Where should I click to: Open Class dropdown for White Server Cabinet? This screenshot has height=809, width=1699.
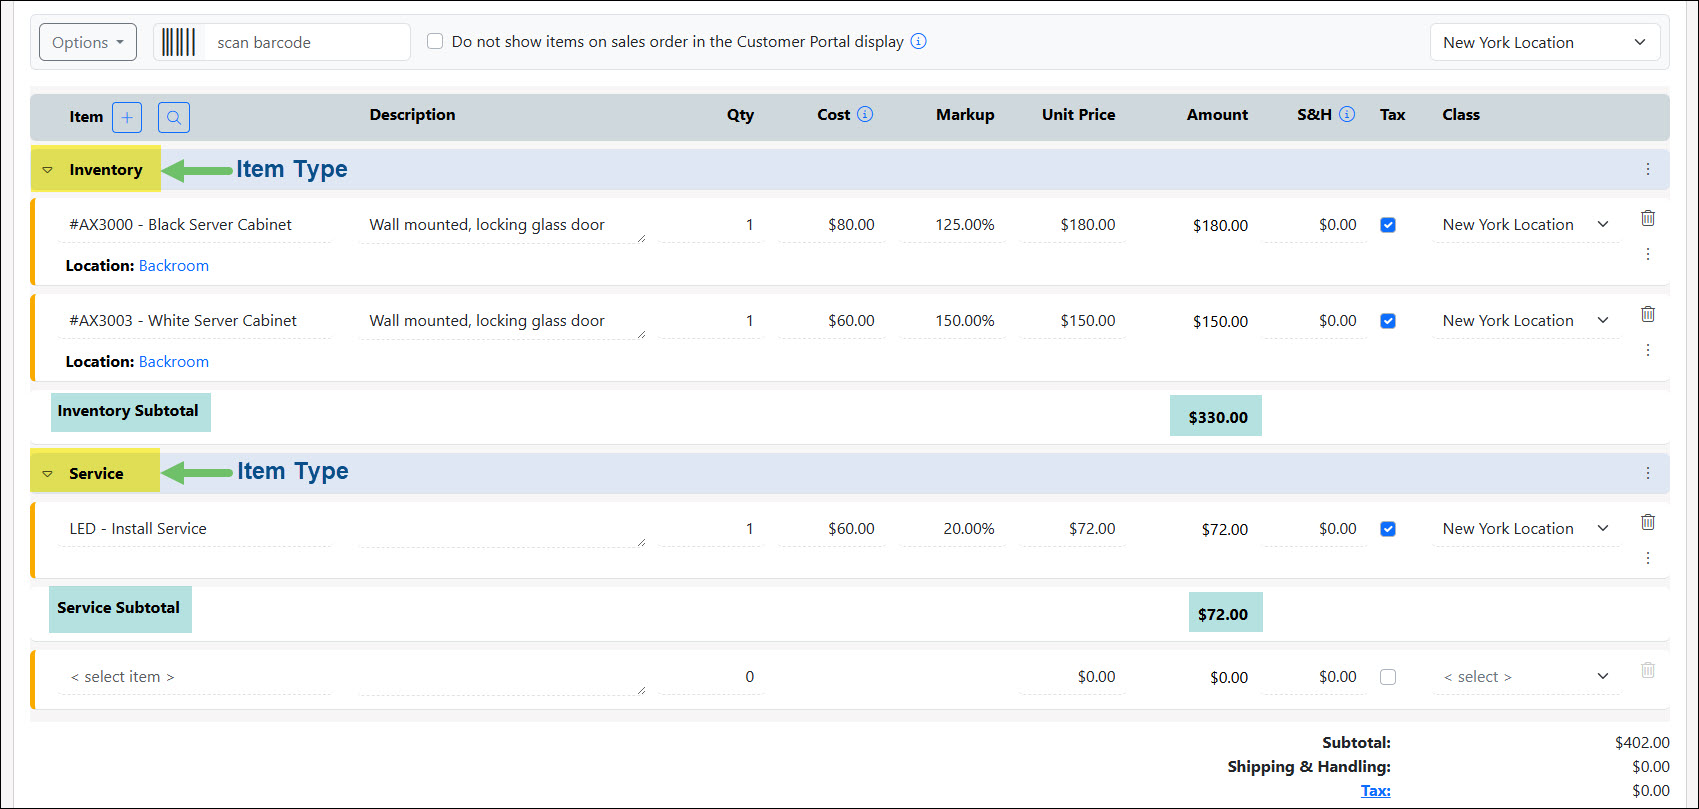click(1526, 321)
